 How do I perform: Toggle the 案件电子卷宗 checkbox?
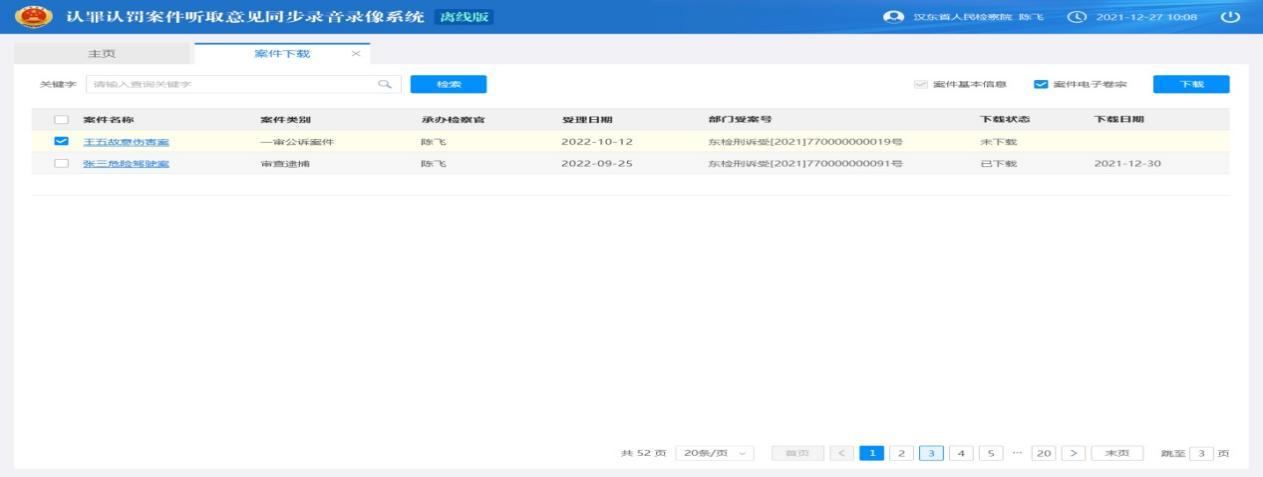pyautogui.click(x=1040, y=84)
